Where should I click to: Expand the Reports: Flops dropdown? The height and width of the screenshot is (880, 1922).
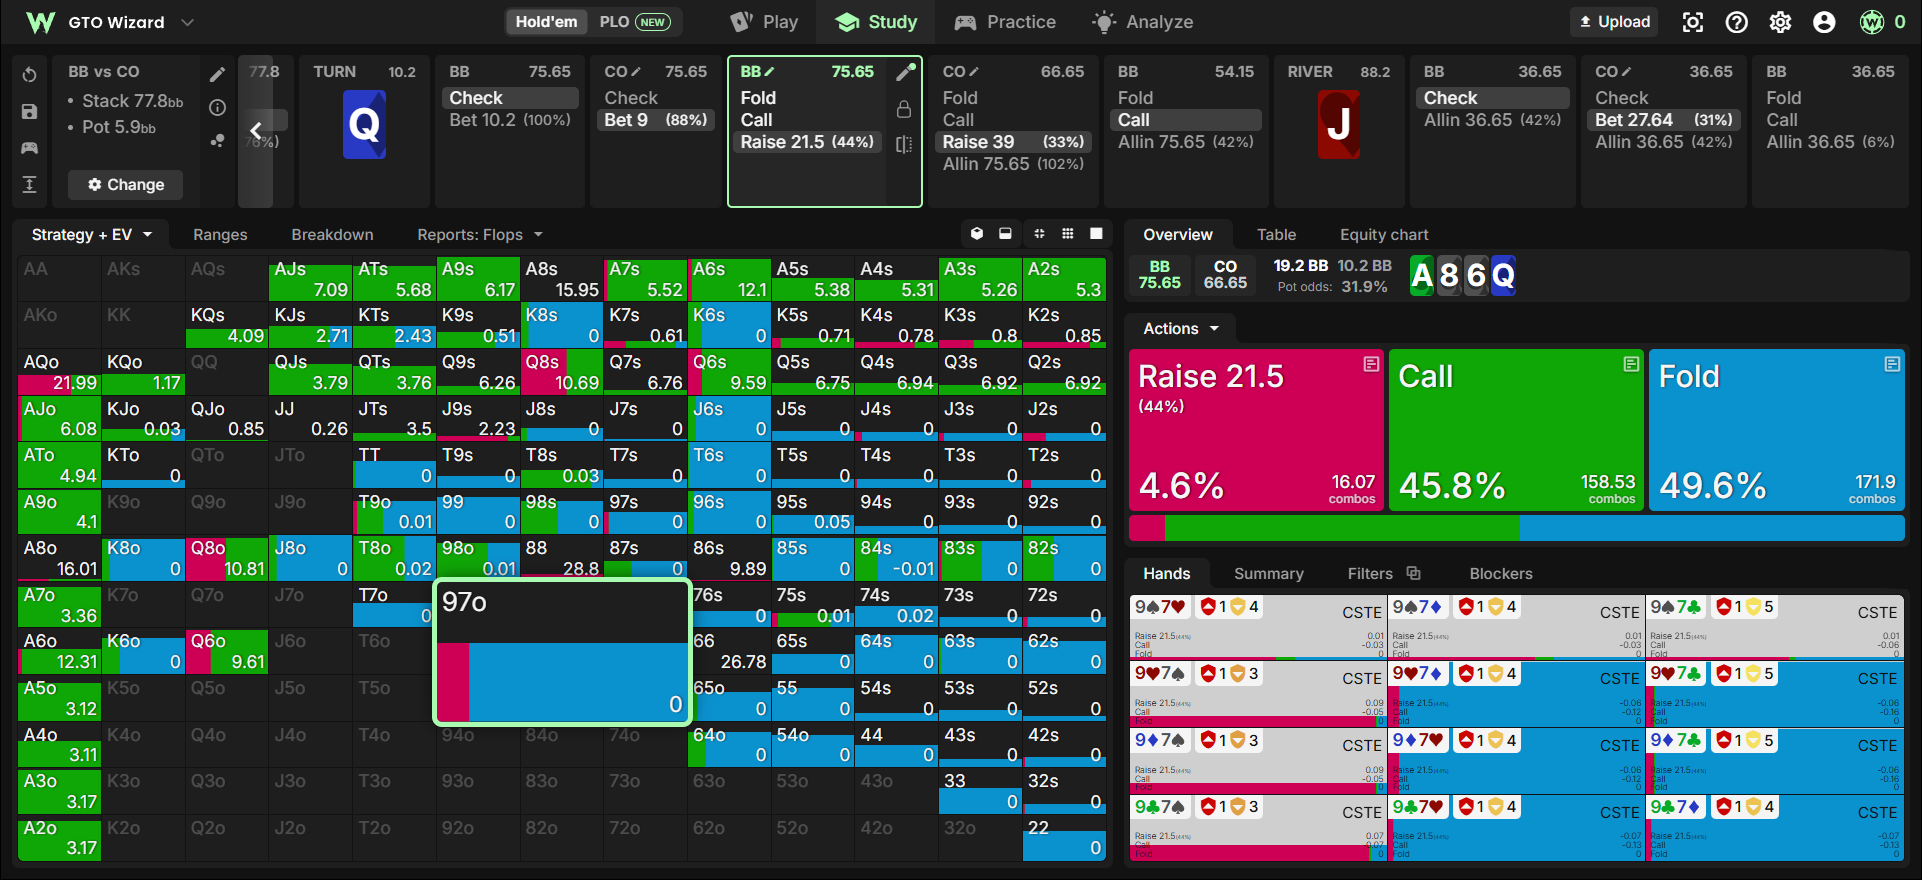click(480, 235)
